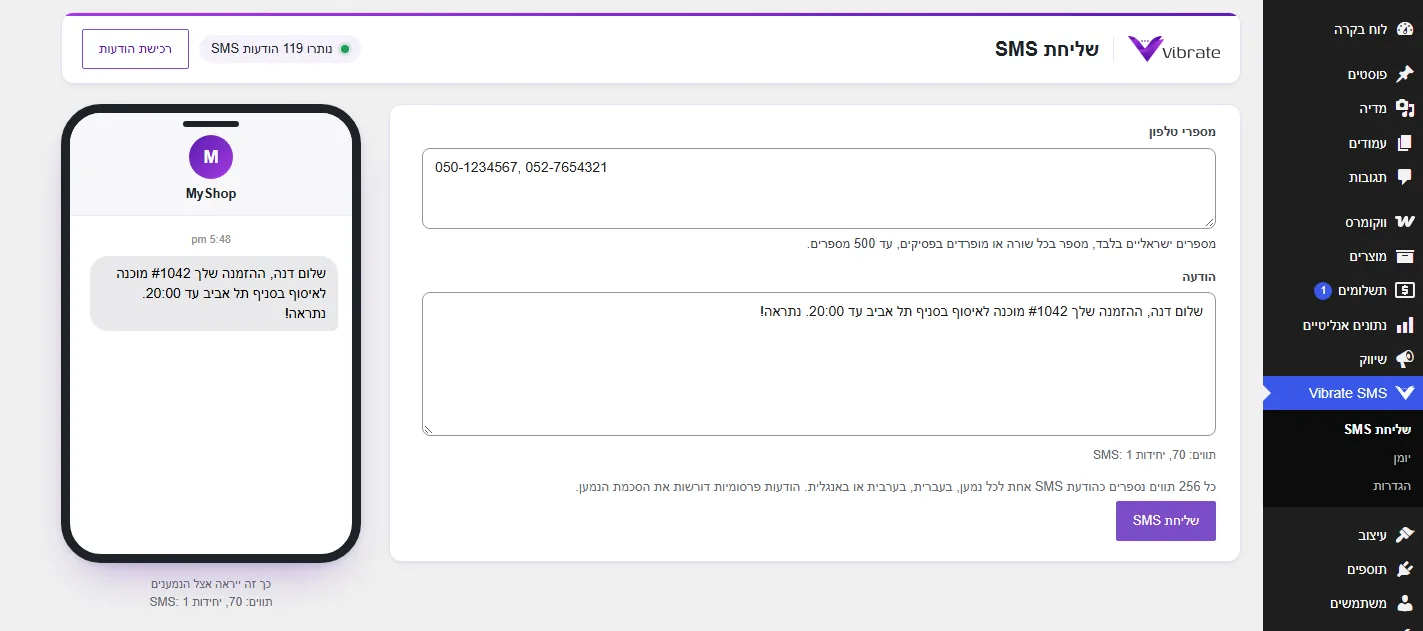1423x631 pixels.
Task: Go to the מדיה menu item
Action: [1373, 109]
